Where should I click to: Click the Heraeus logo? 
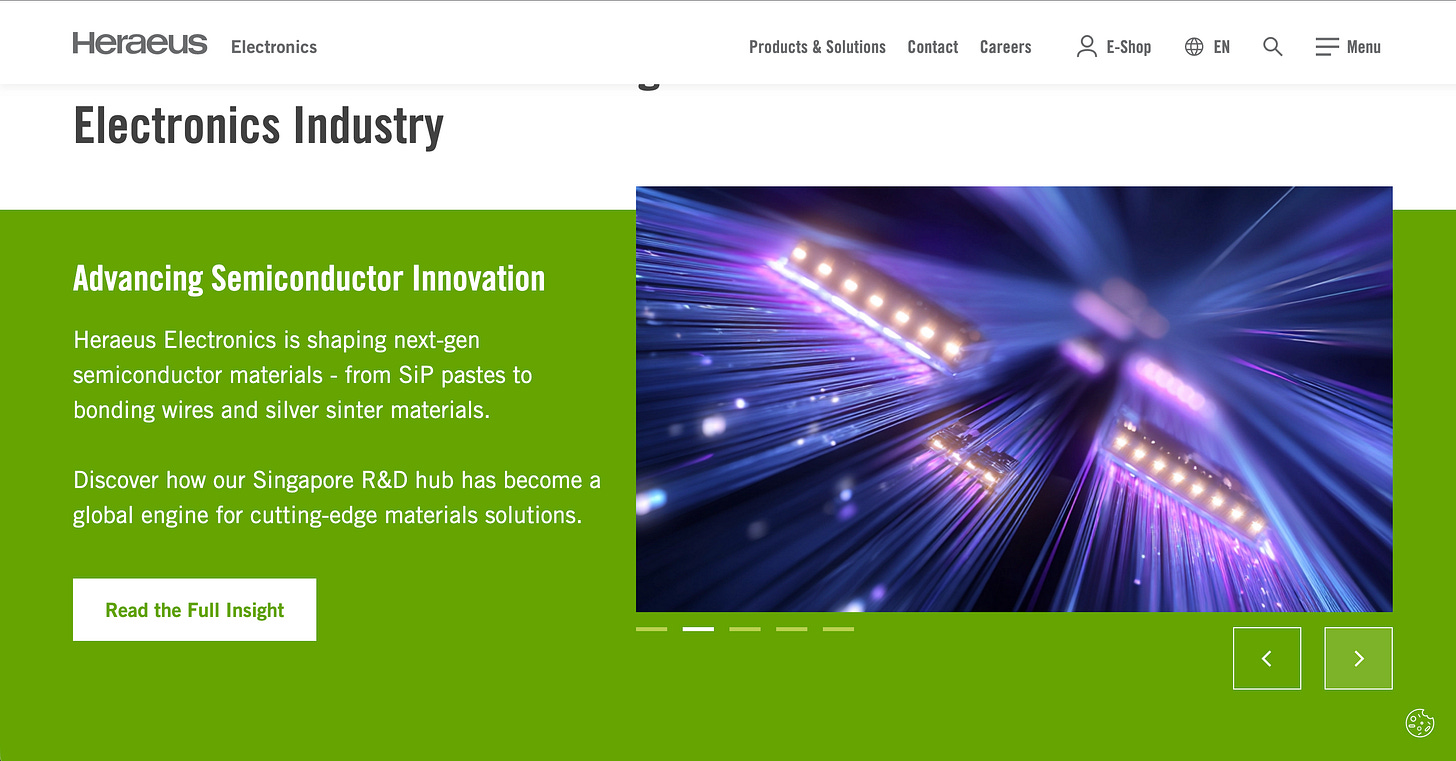140,43
